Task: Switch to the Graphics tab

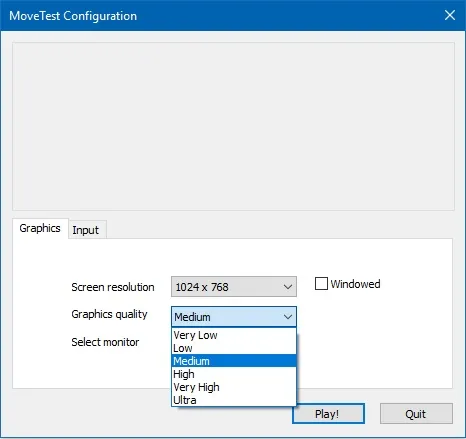Action: (40, 228)
